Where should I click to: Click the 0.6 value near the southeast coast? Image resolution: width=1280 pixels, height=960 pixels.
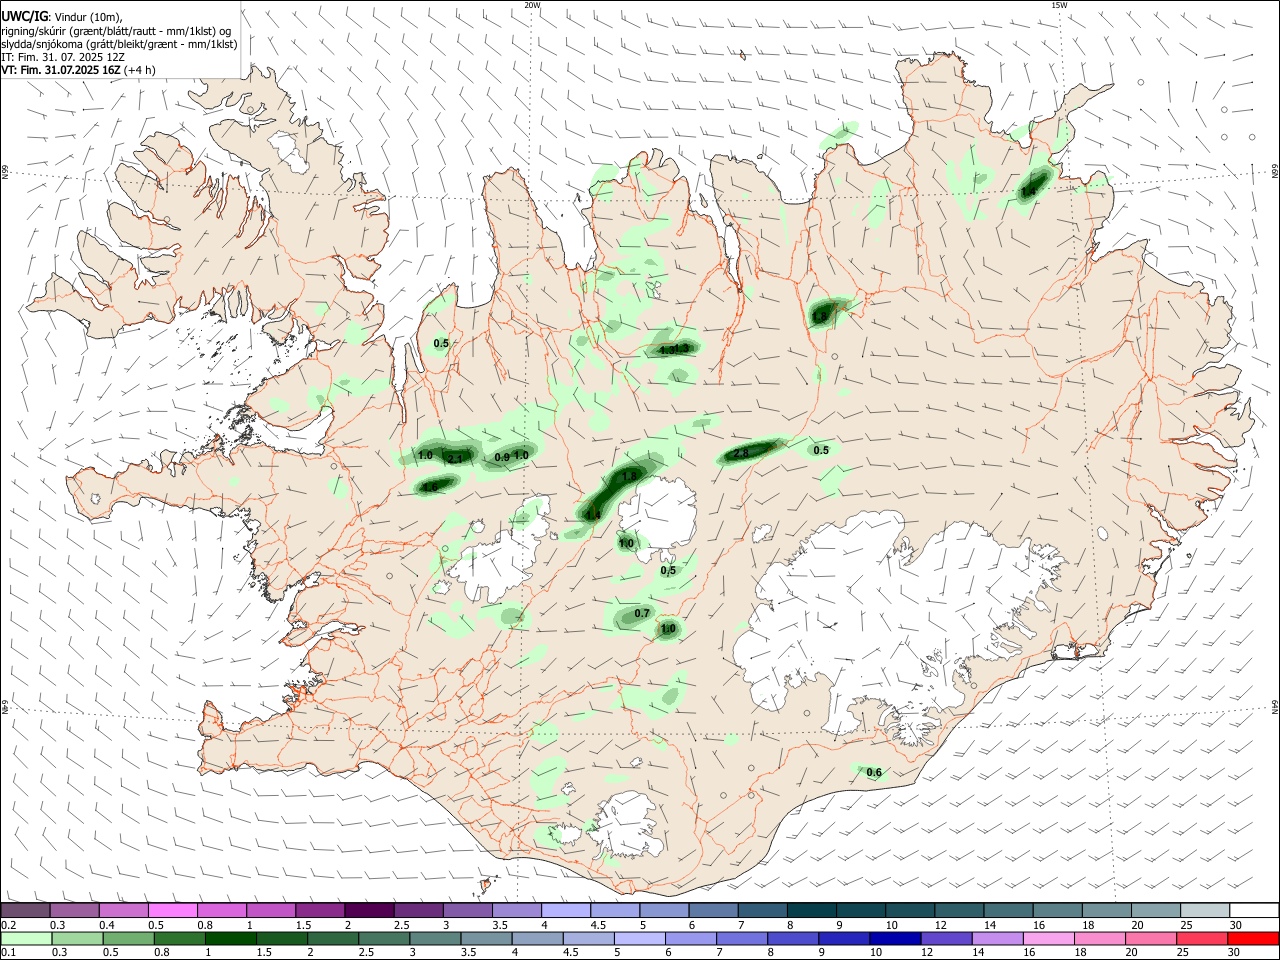pos(874,773)
